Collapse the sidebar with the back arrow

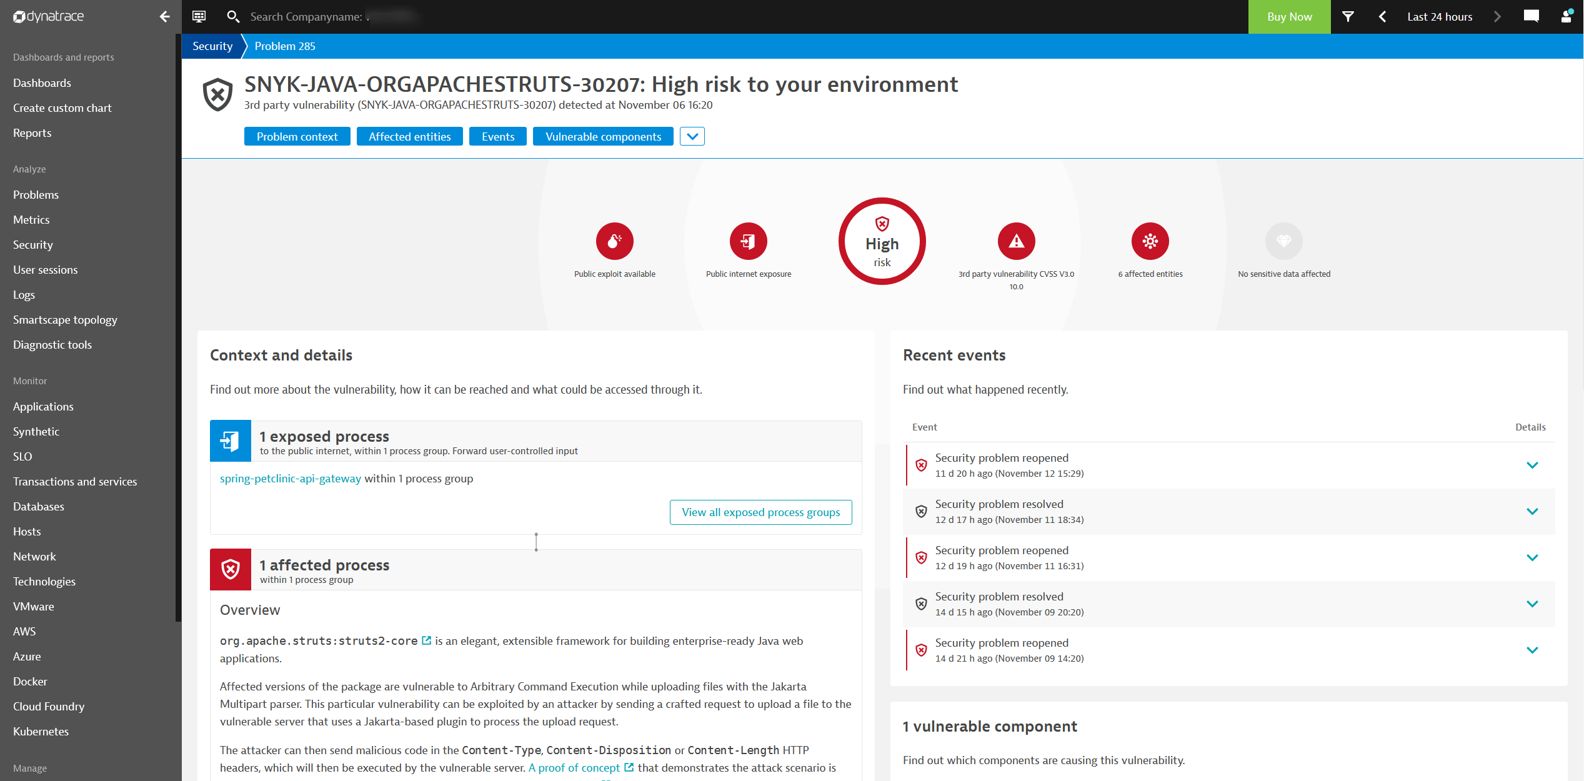point(165,16)
